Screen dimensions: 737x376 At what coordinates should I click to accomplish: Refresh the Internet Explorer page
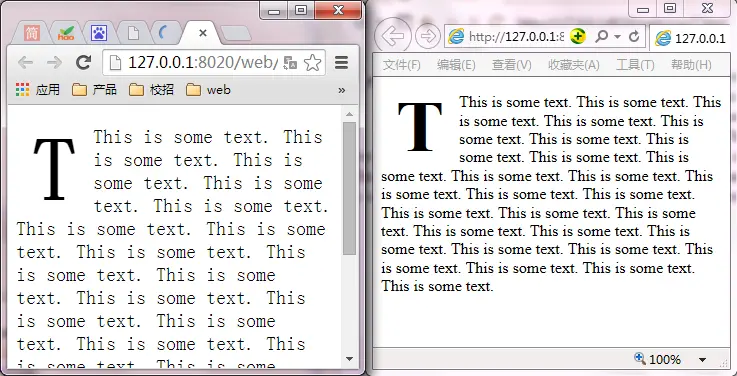(634, 36)
